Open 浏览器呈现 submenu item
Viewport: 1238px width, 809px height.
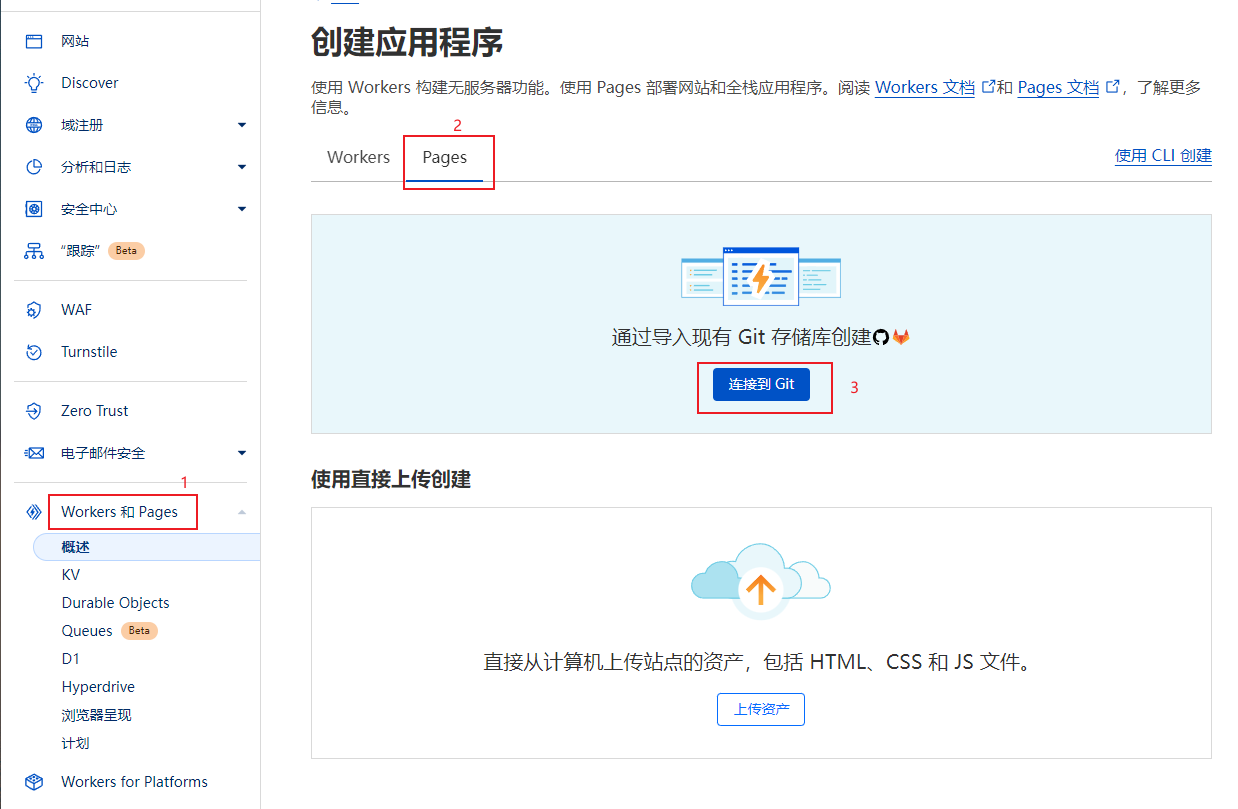[96, 715]
